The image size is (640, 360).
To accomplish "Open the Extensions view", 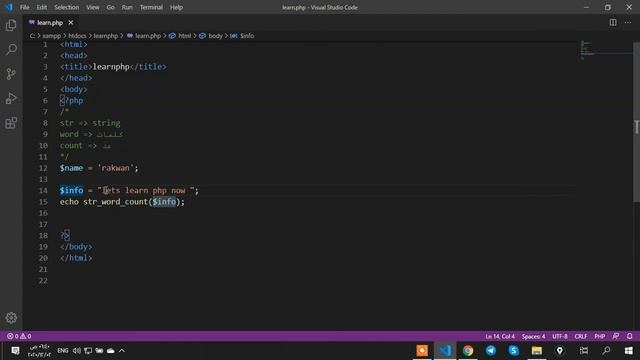I will [11, 123].
